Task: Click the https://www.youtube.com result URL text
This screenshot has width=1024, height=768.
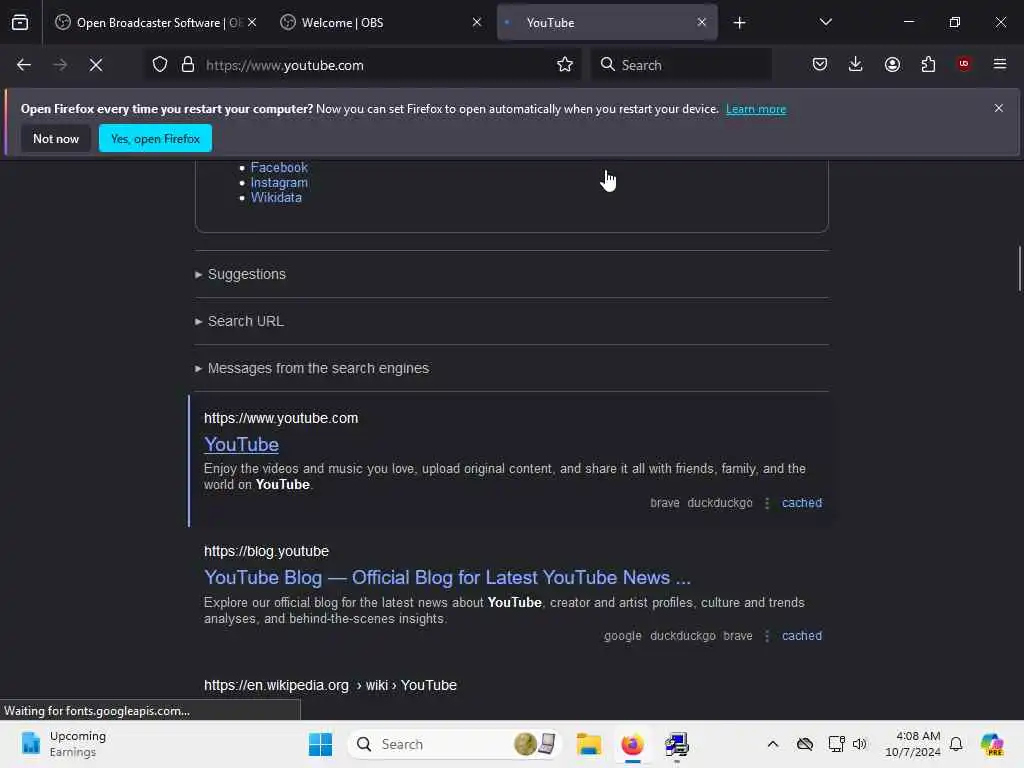Action: click(281, 418)
